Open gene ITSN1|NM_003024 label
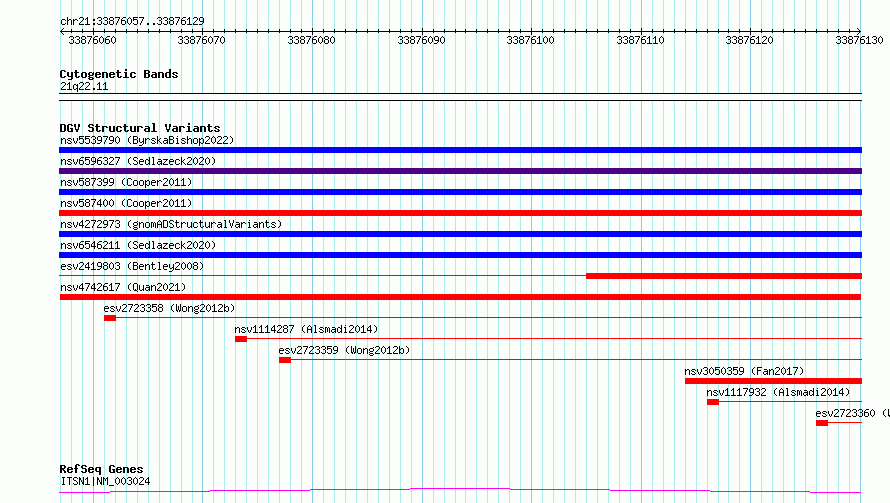 point(105,481)
